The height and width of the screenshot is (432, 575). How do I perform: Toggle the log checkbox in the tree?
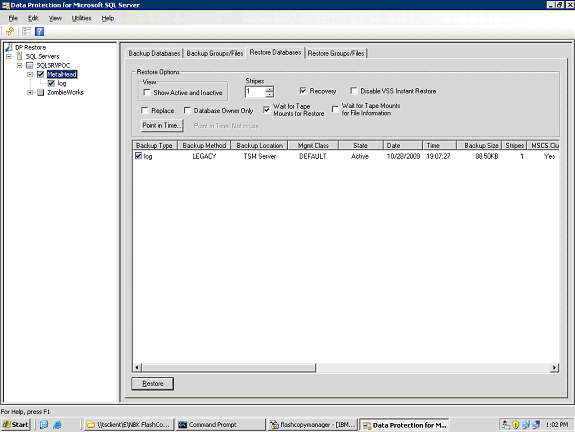pos(51,83)
